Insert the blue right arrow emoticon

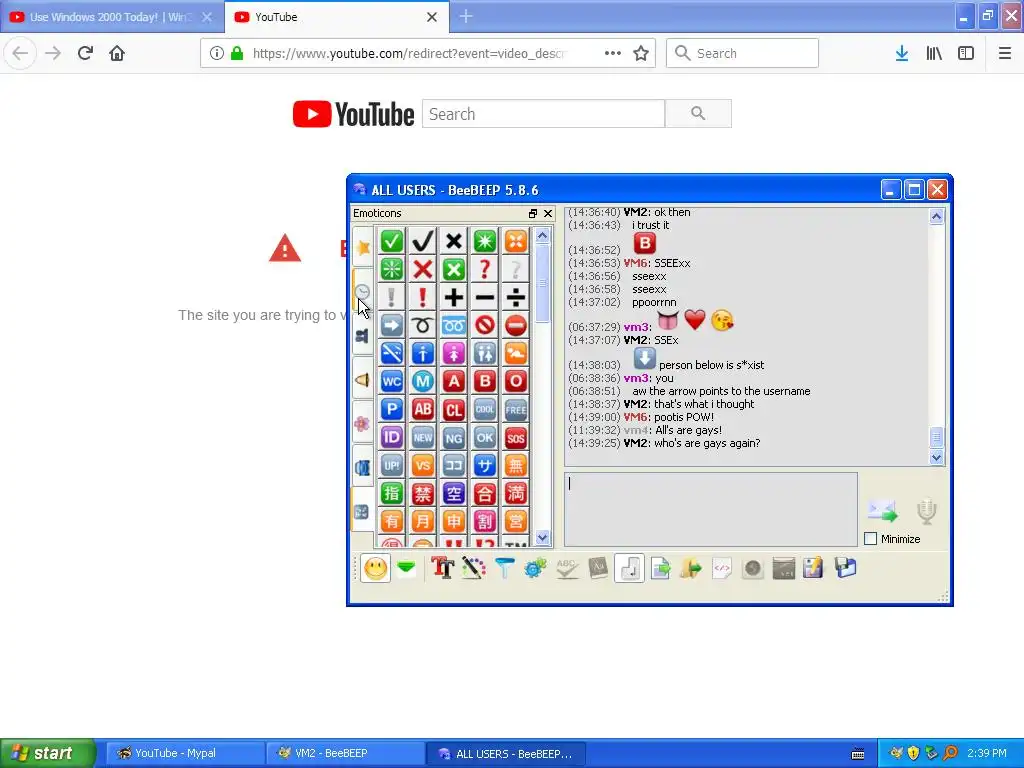click(x=392, y=325)
